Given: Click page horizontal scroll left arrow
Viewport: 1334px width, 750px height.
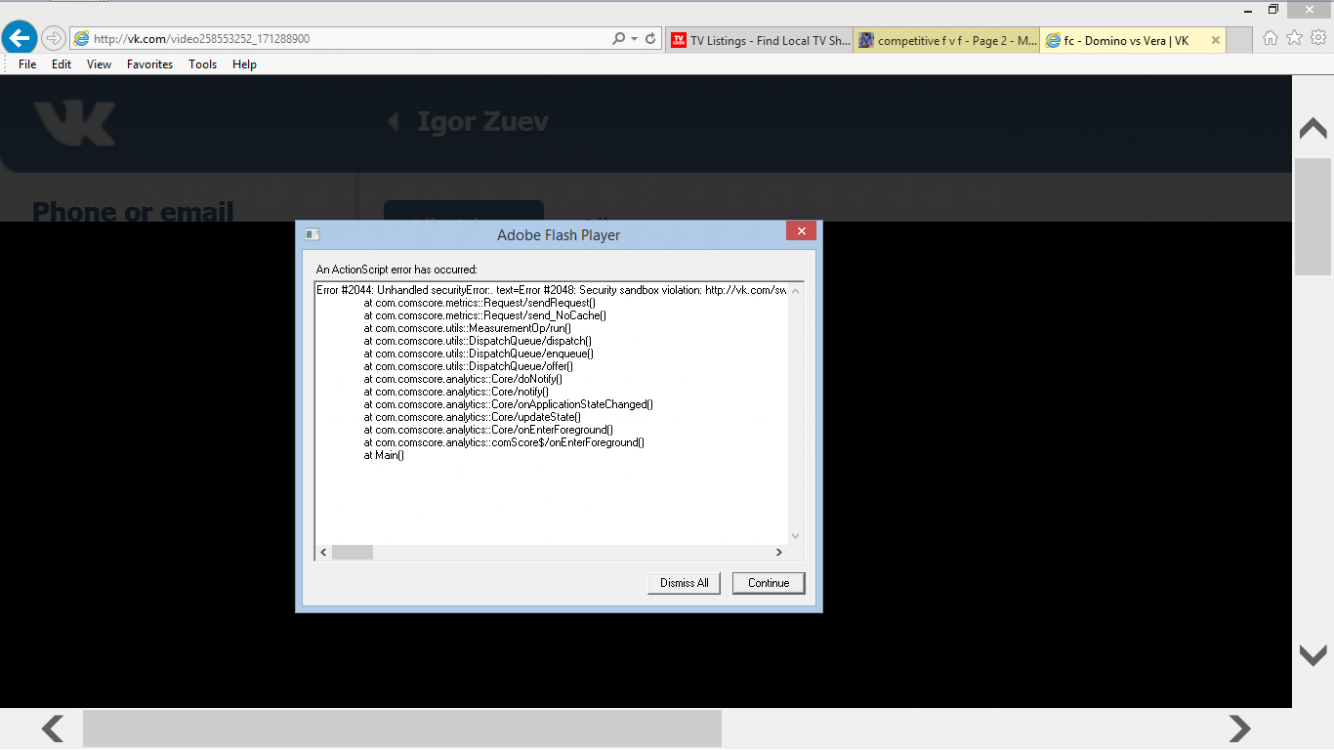Looking at the screenshot, I should [52, 728].
